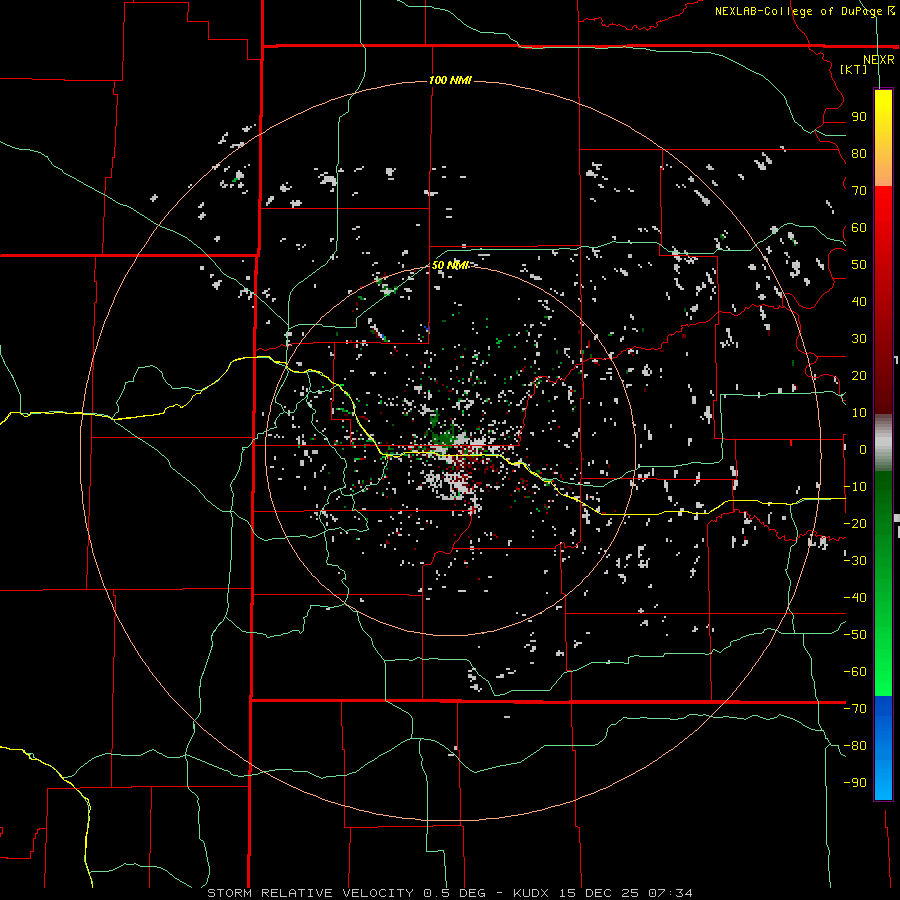Screen dimensions: 900x900
Task: Click the "-80" velocity scale label
Action: tap(855, 746)
